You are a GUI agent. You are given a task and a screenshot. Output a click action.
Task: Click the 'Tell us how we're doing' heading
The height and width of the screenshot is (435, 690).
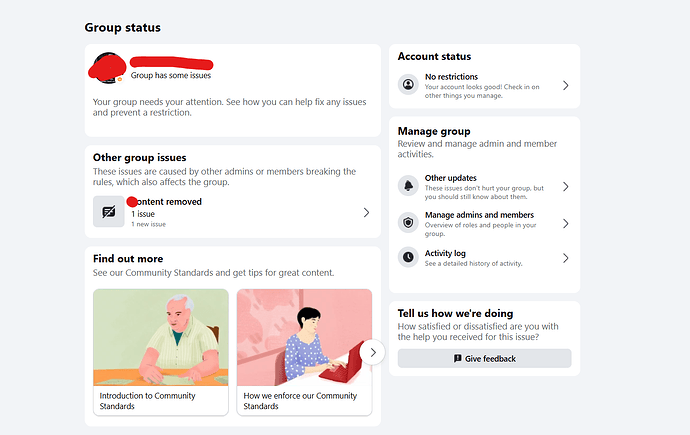point(455,313)
